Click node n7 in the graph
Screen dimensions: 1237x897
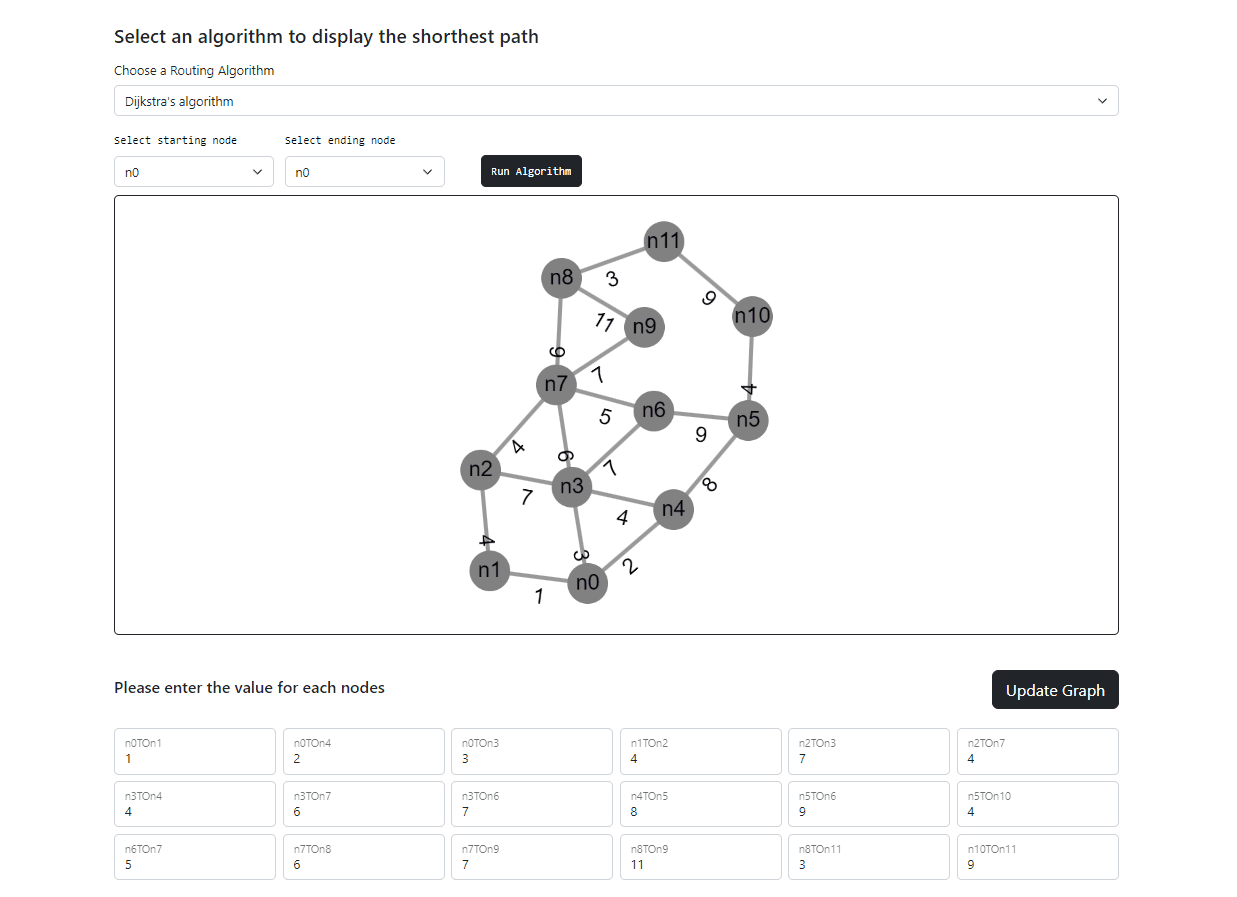click(x=557, y=383)
